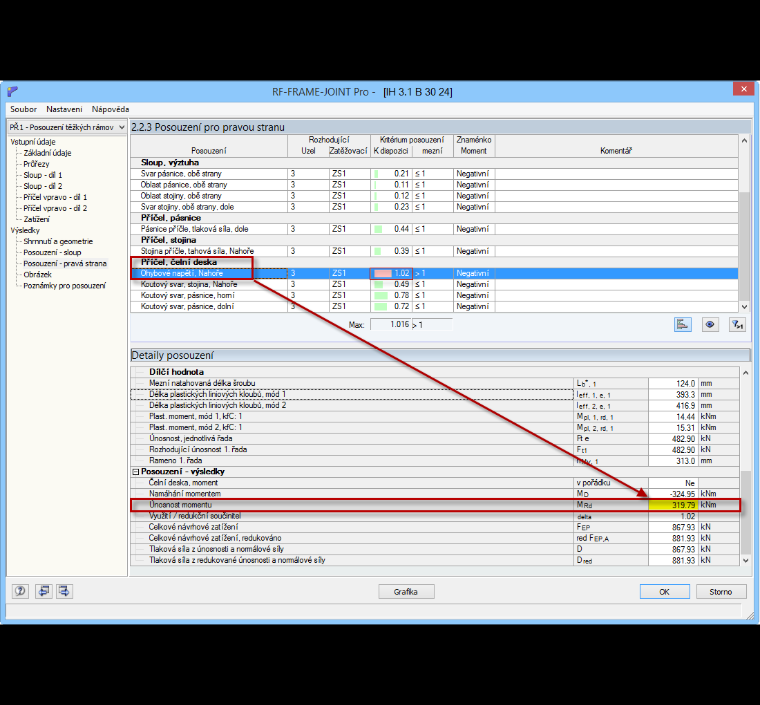Select row Oblast pásnice, obě strany
The image size is (760, 705).
pyautogui.click(x=434, y=185)
